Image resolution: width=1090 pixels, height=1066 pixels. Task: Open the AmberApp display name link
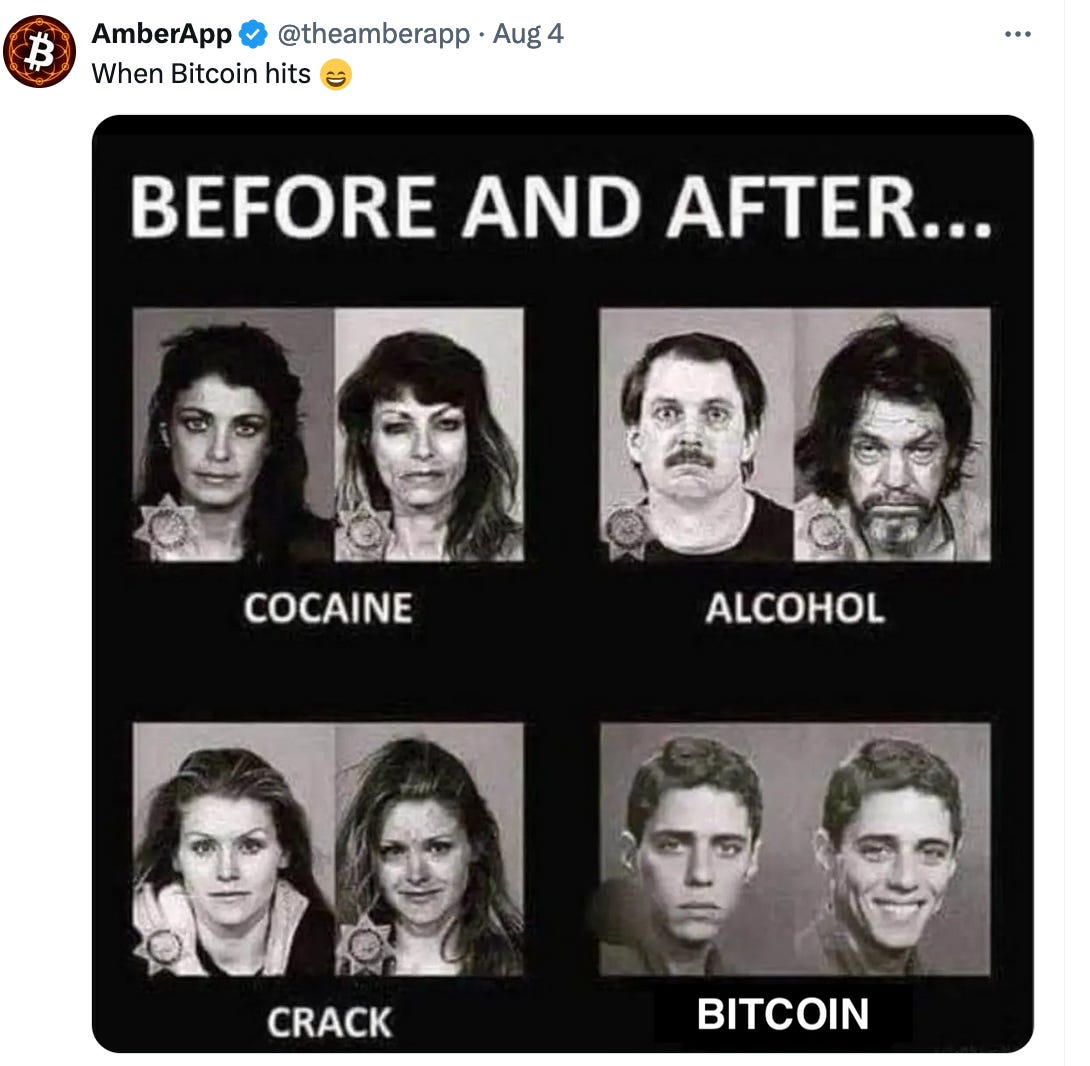161,33
